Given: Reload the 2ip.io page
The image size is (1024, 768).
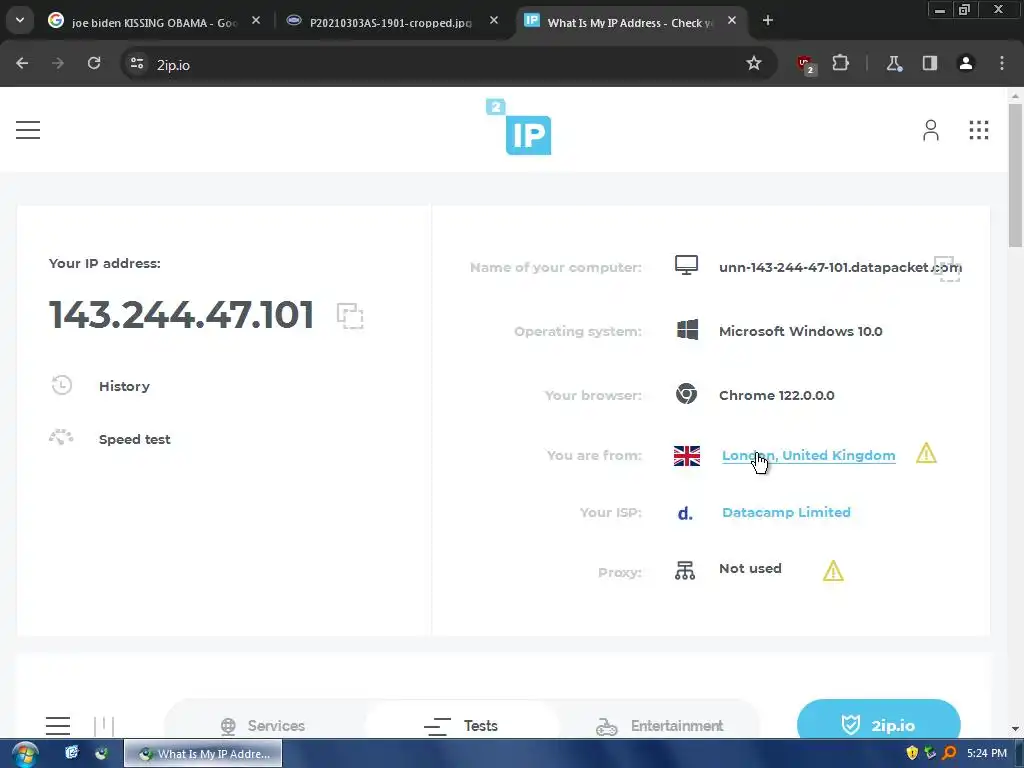Looking at the screenshot, I should (94, 63).
